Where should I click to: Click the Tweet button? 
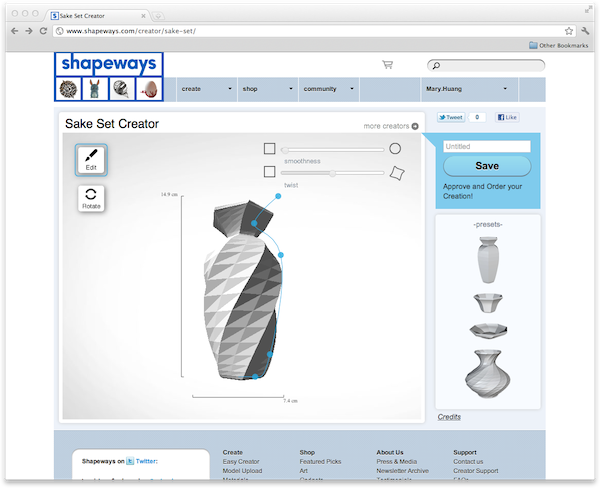coord(451,118)
